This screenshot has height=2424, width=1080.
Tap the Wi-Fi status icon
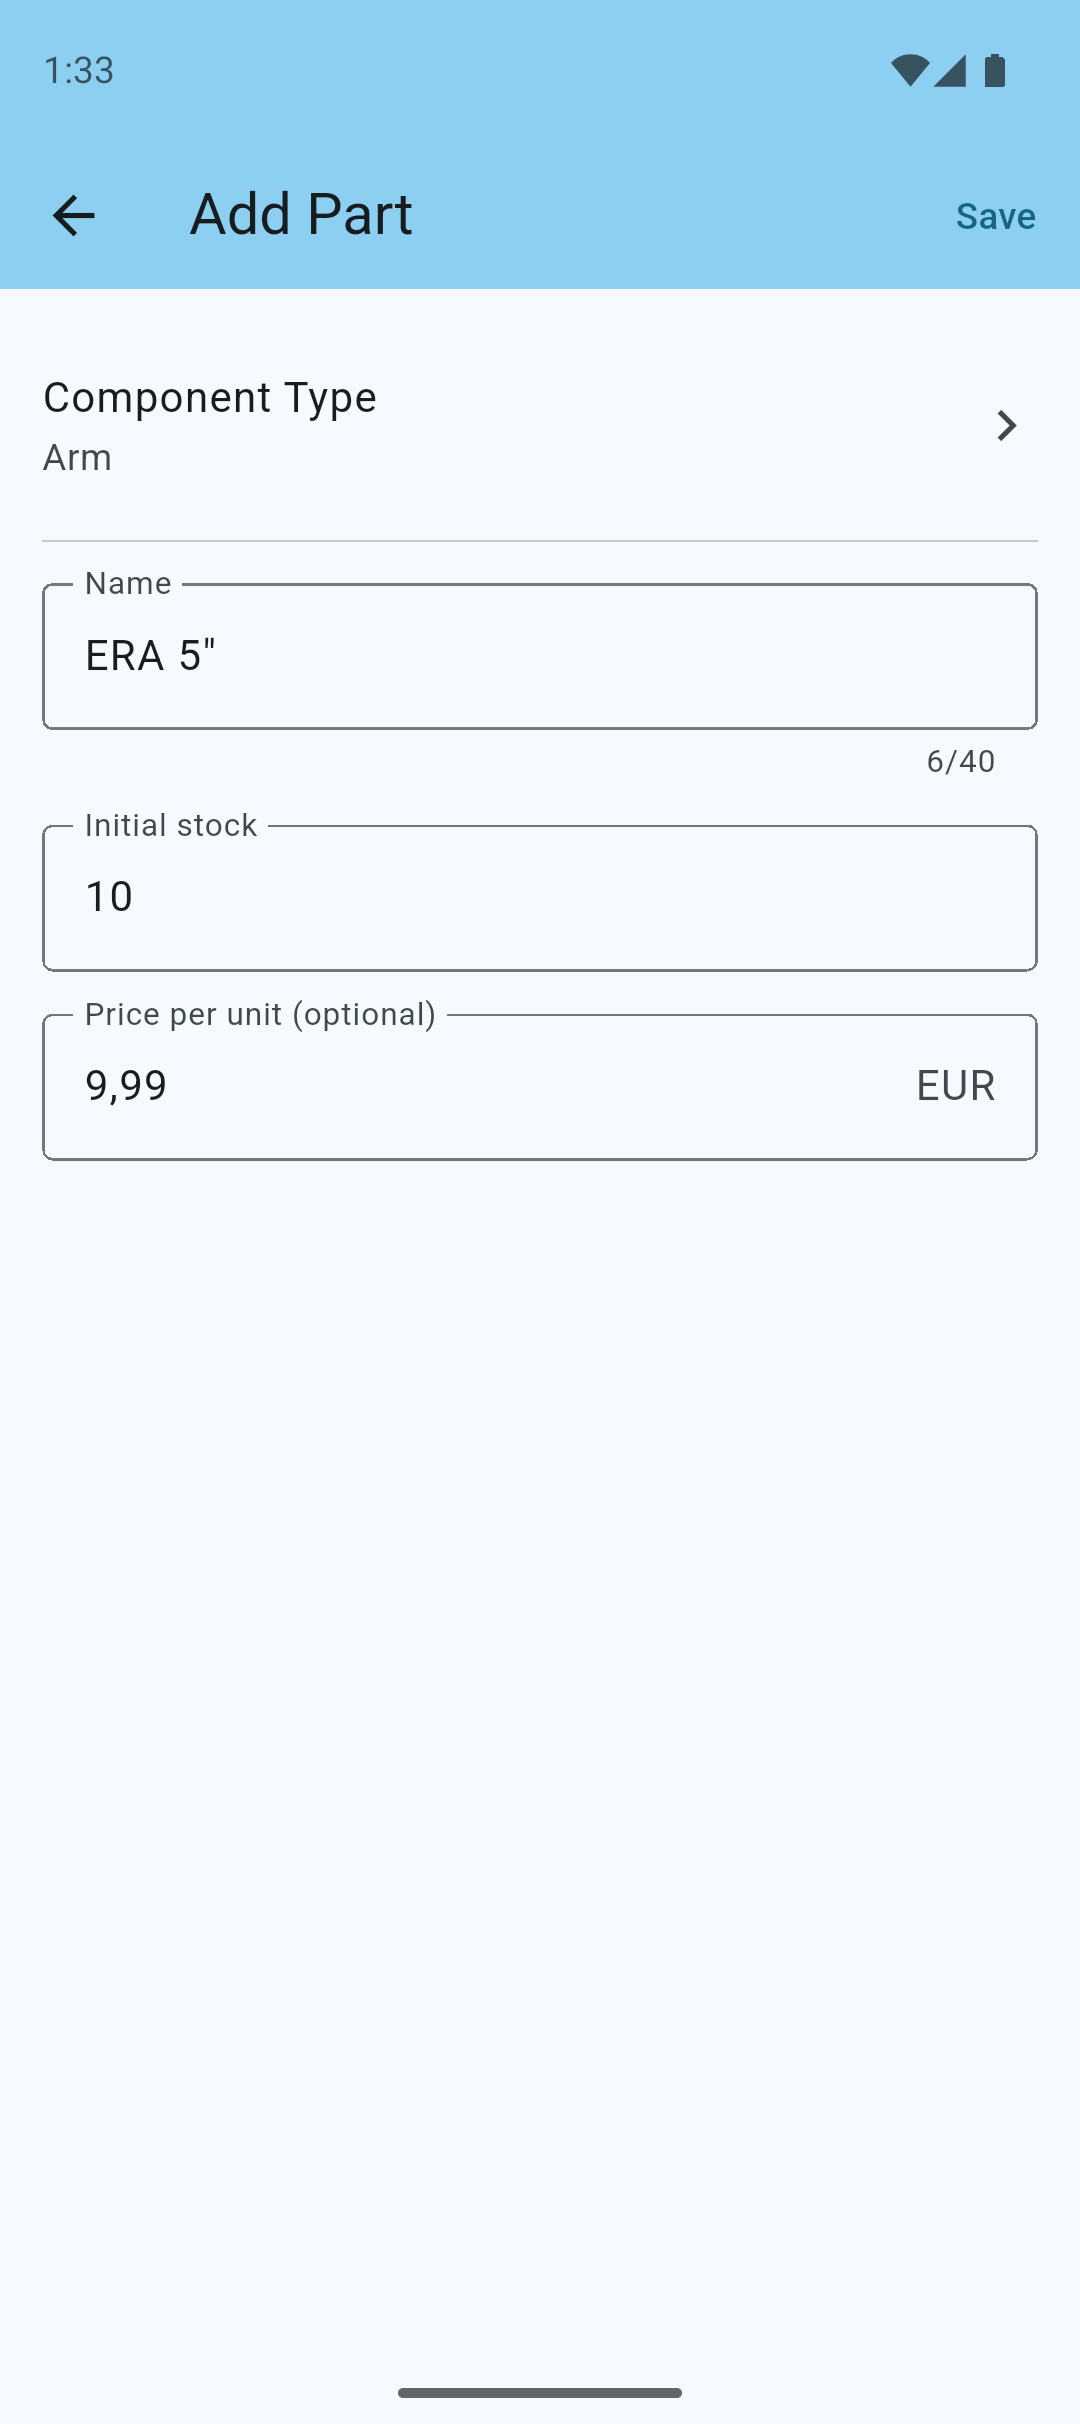(909, 70)
